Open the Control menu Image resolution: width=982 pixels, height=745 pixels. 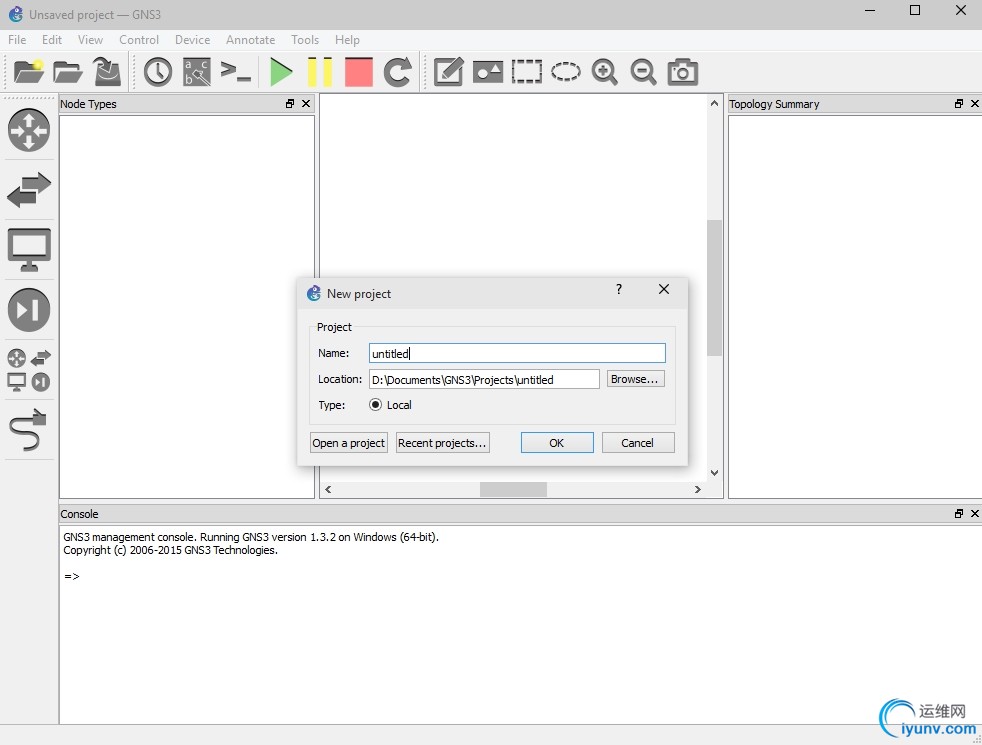tap(139, 39)
